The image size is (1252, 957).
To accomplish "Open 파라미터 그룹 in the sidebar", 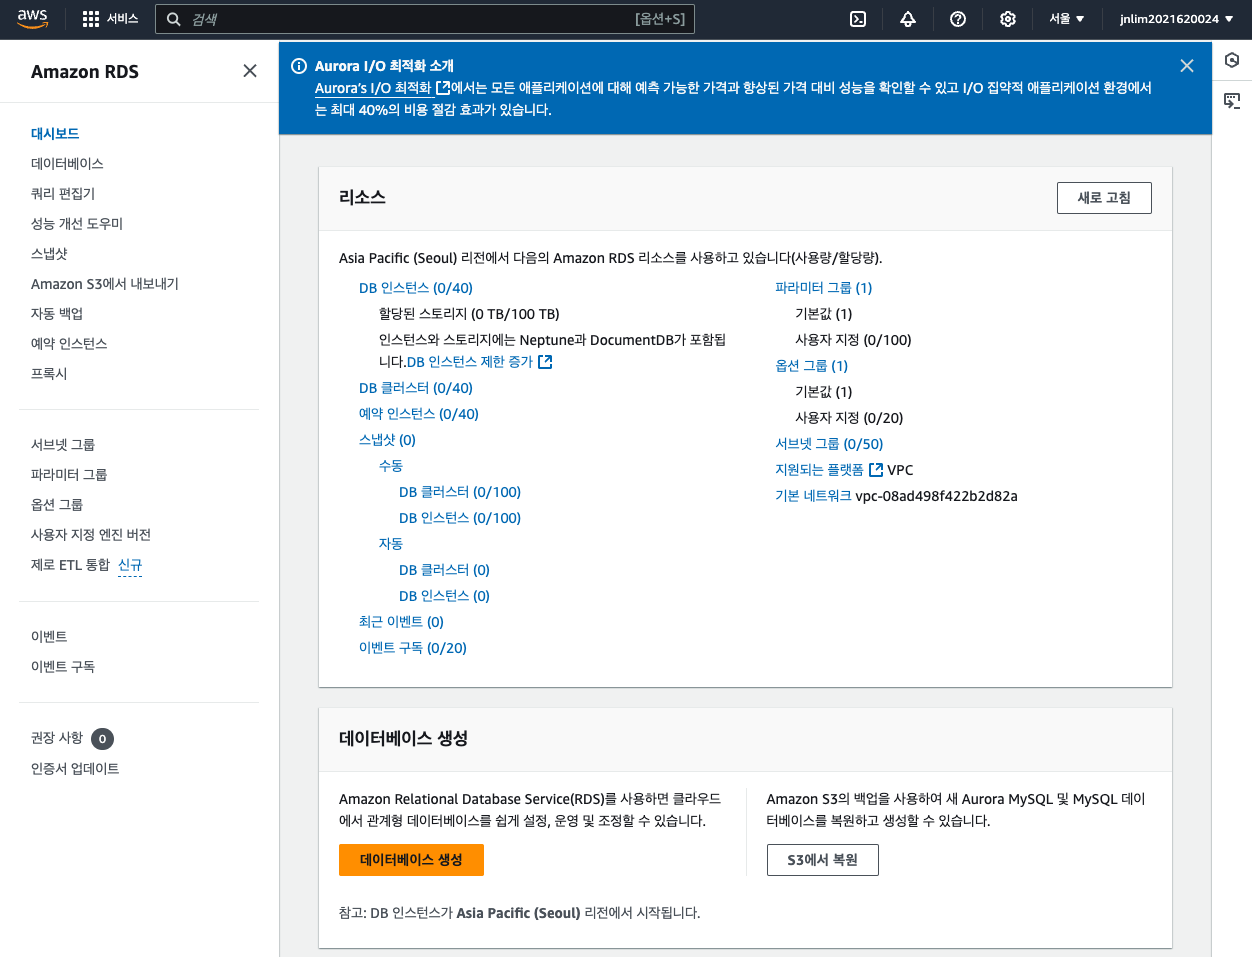I will coord(69,474).
